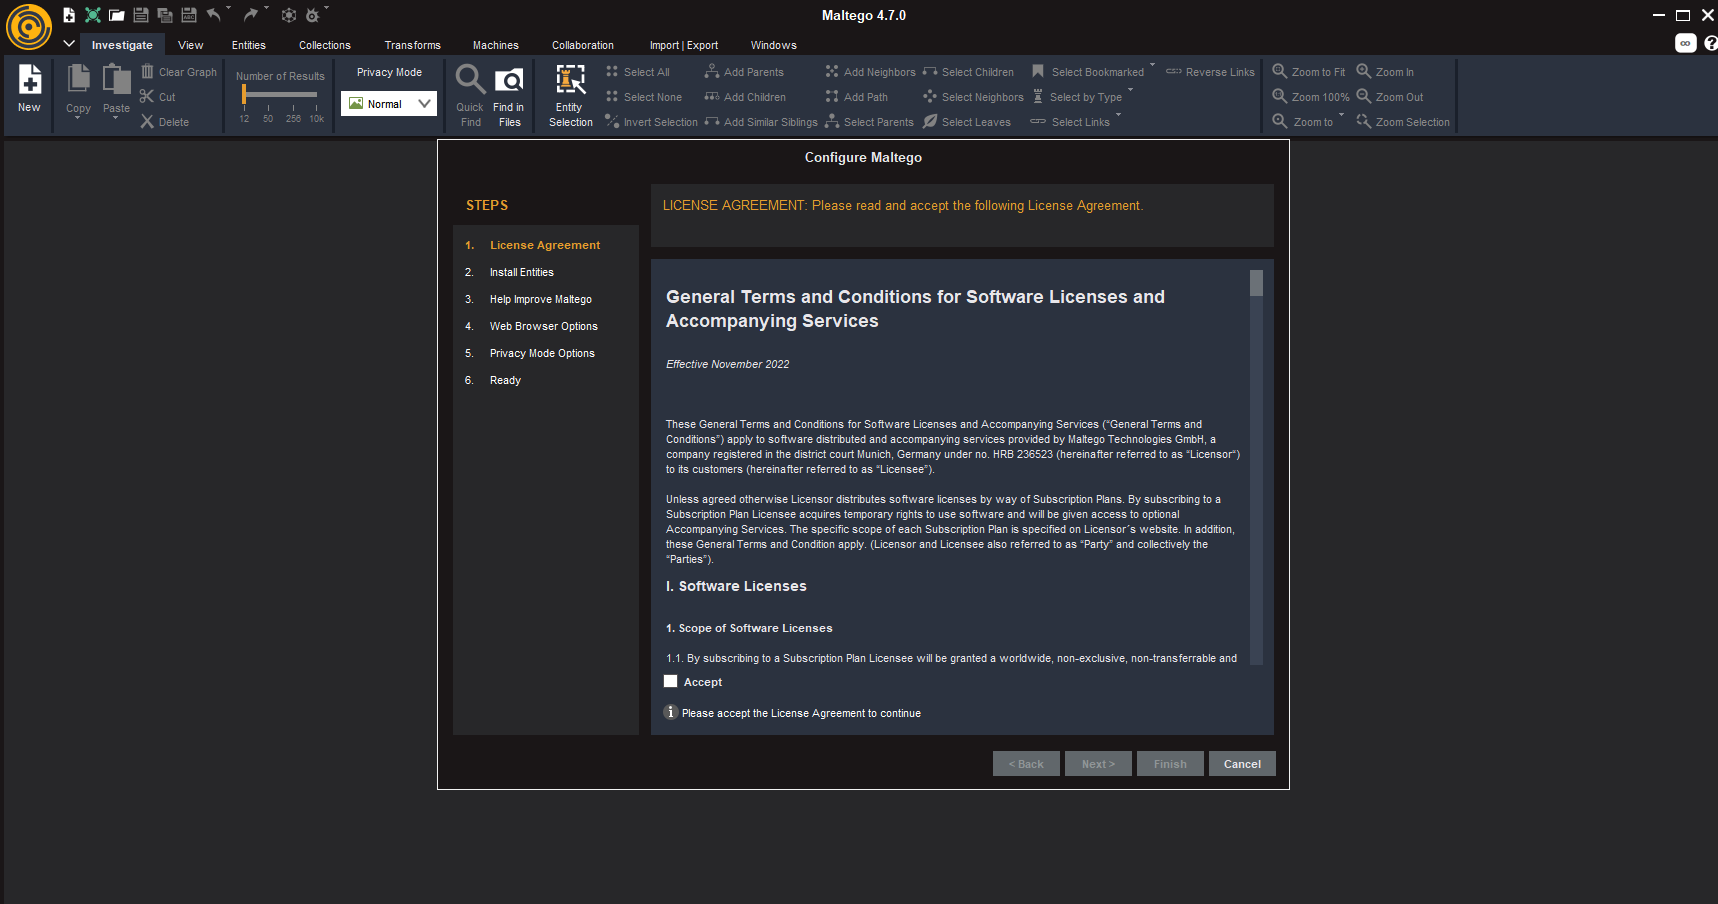The width and height of the screenshot is (1718, 904).
Task: Click Select All in the ribbon
Action: click(638, 72)
